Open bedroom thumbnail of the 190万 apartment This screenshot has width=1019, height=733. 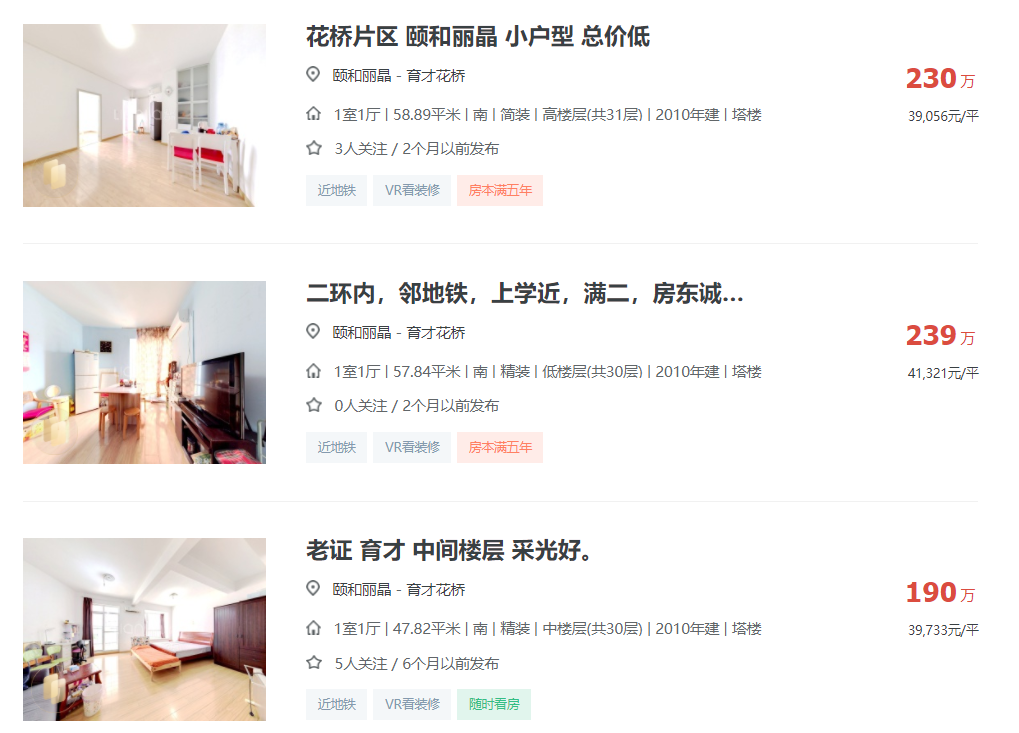point(144,629)
